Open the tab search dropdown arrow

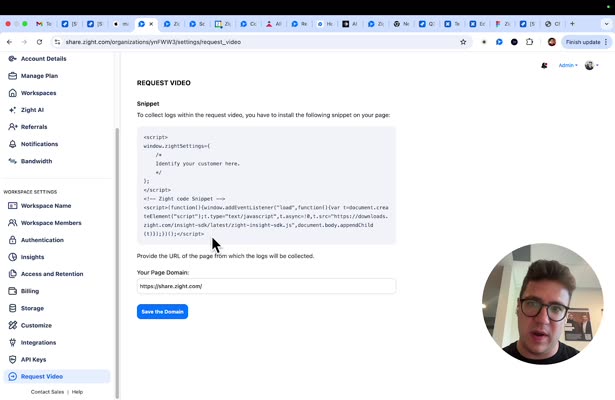[606, 24]
